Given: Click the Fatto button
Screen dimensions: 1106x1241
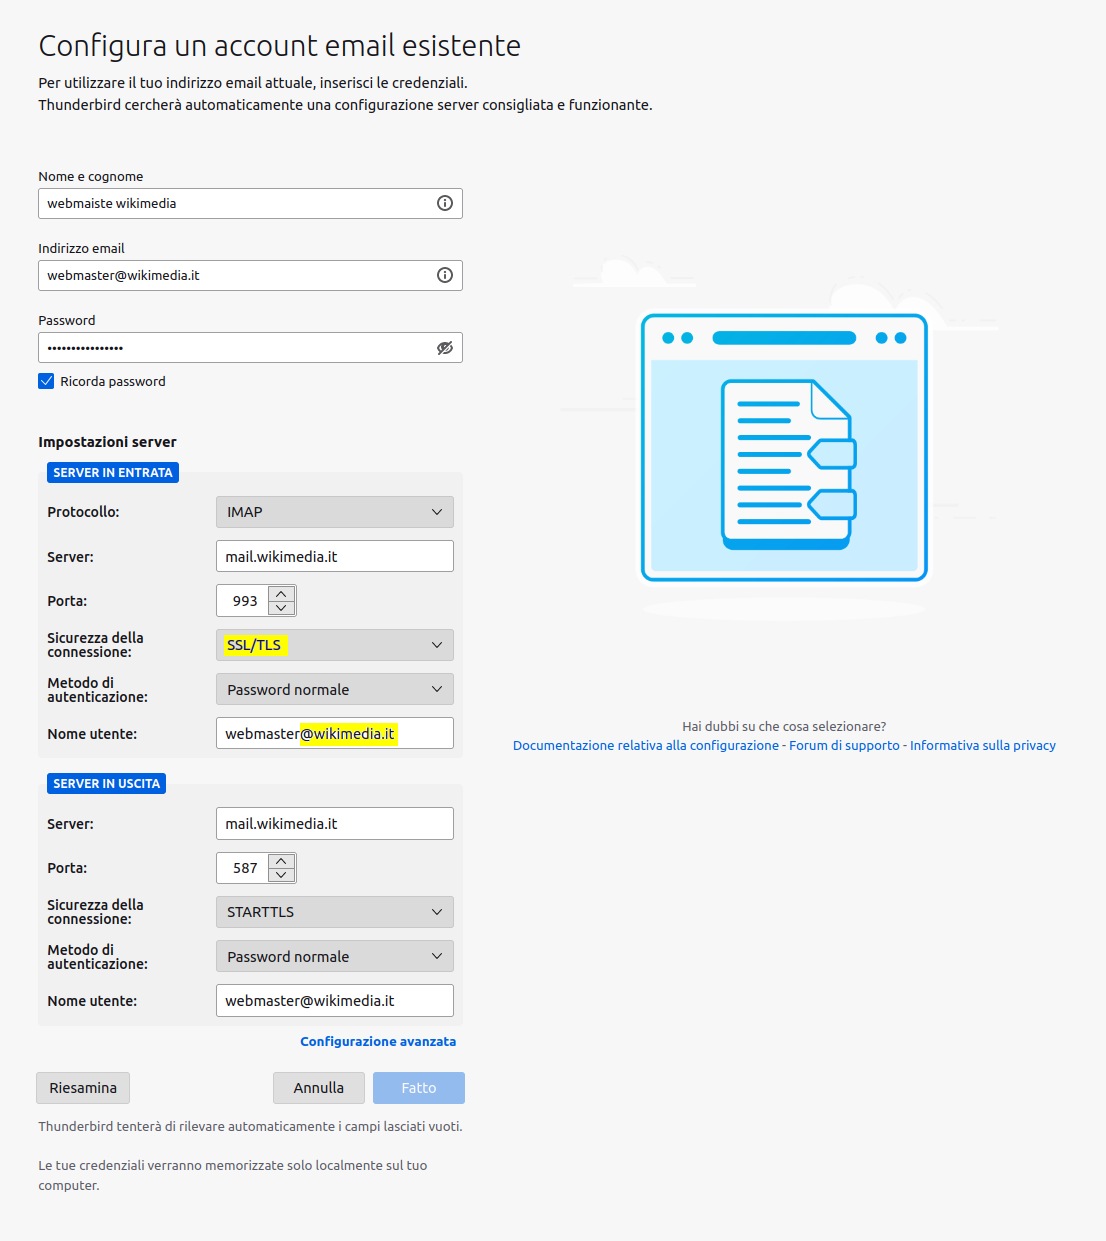Looking at the screenshot, I should 418,1088.
